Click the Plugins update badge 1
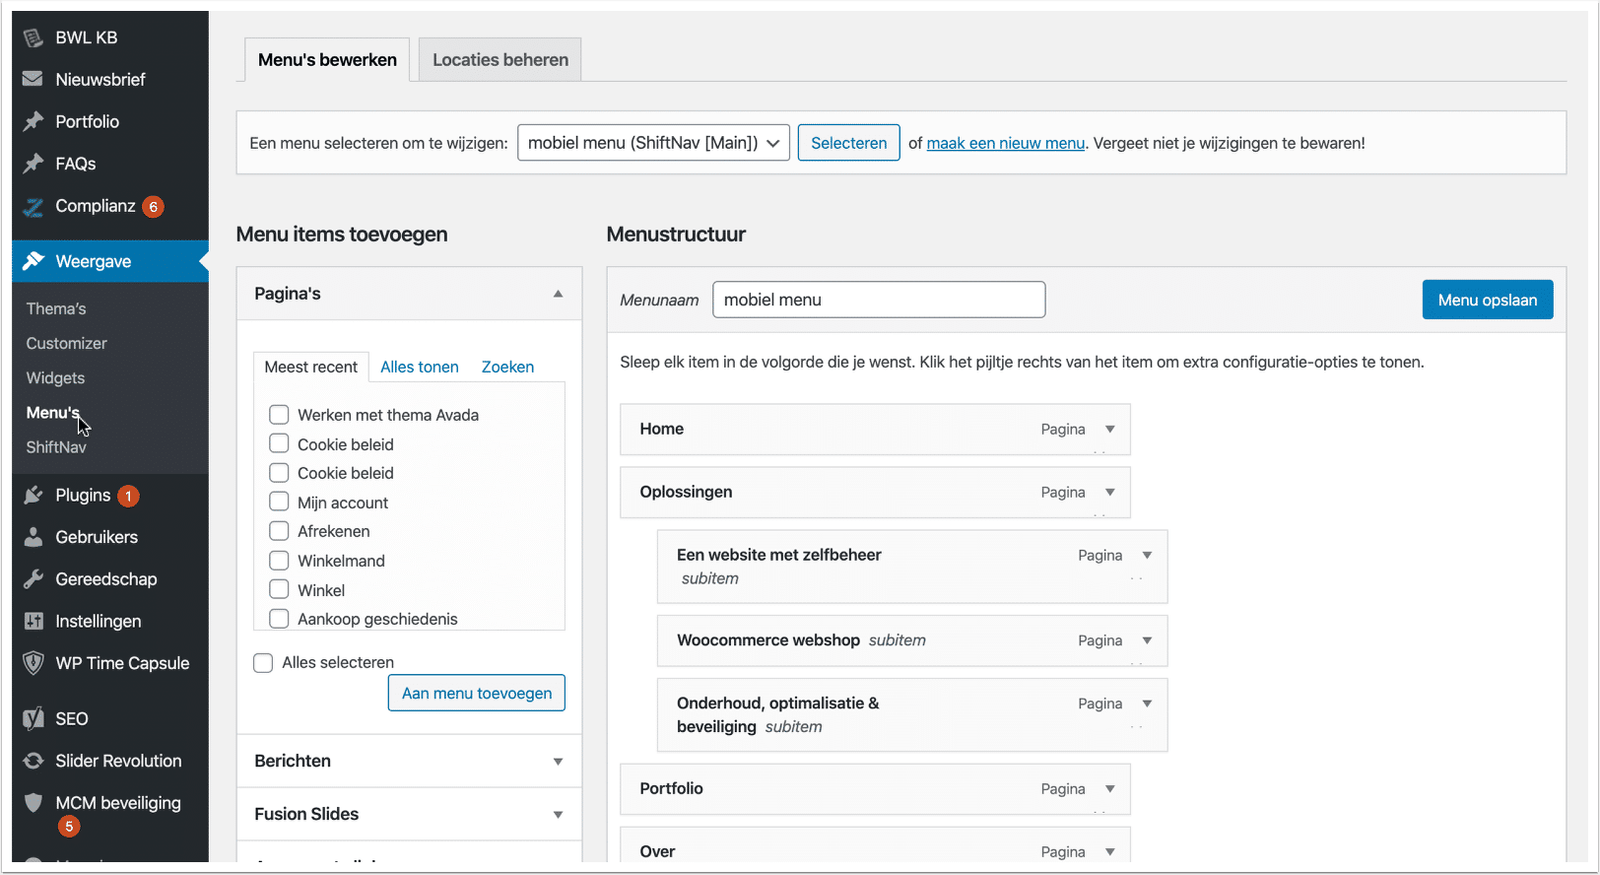Image resolution: width=1600 pixels, height=875 pixels. click(x=128, y=496)
